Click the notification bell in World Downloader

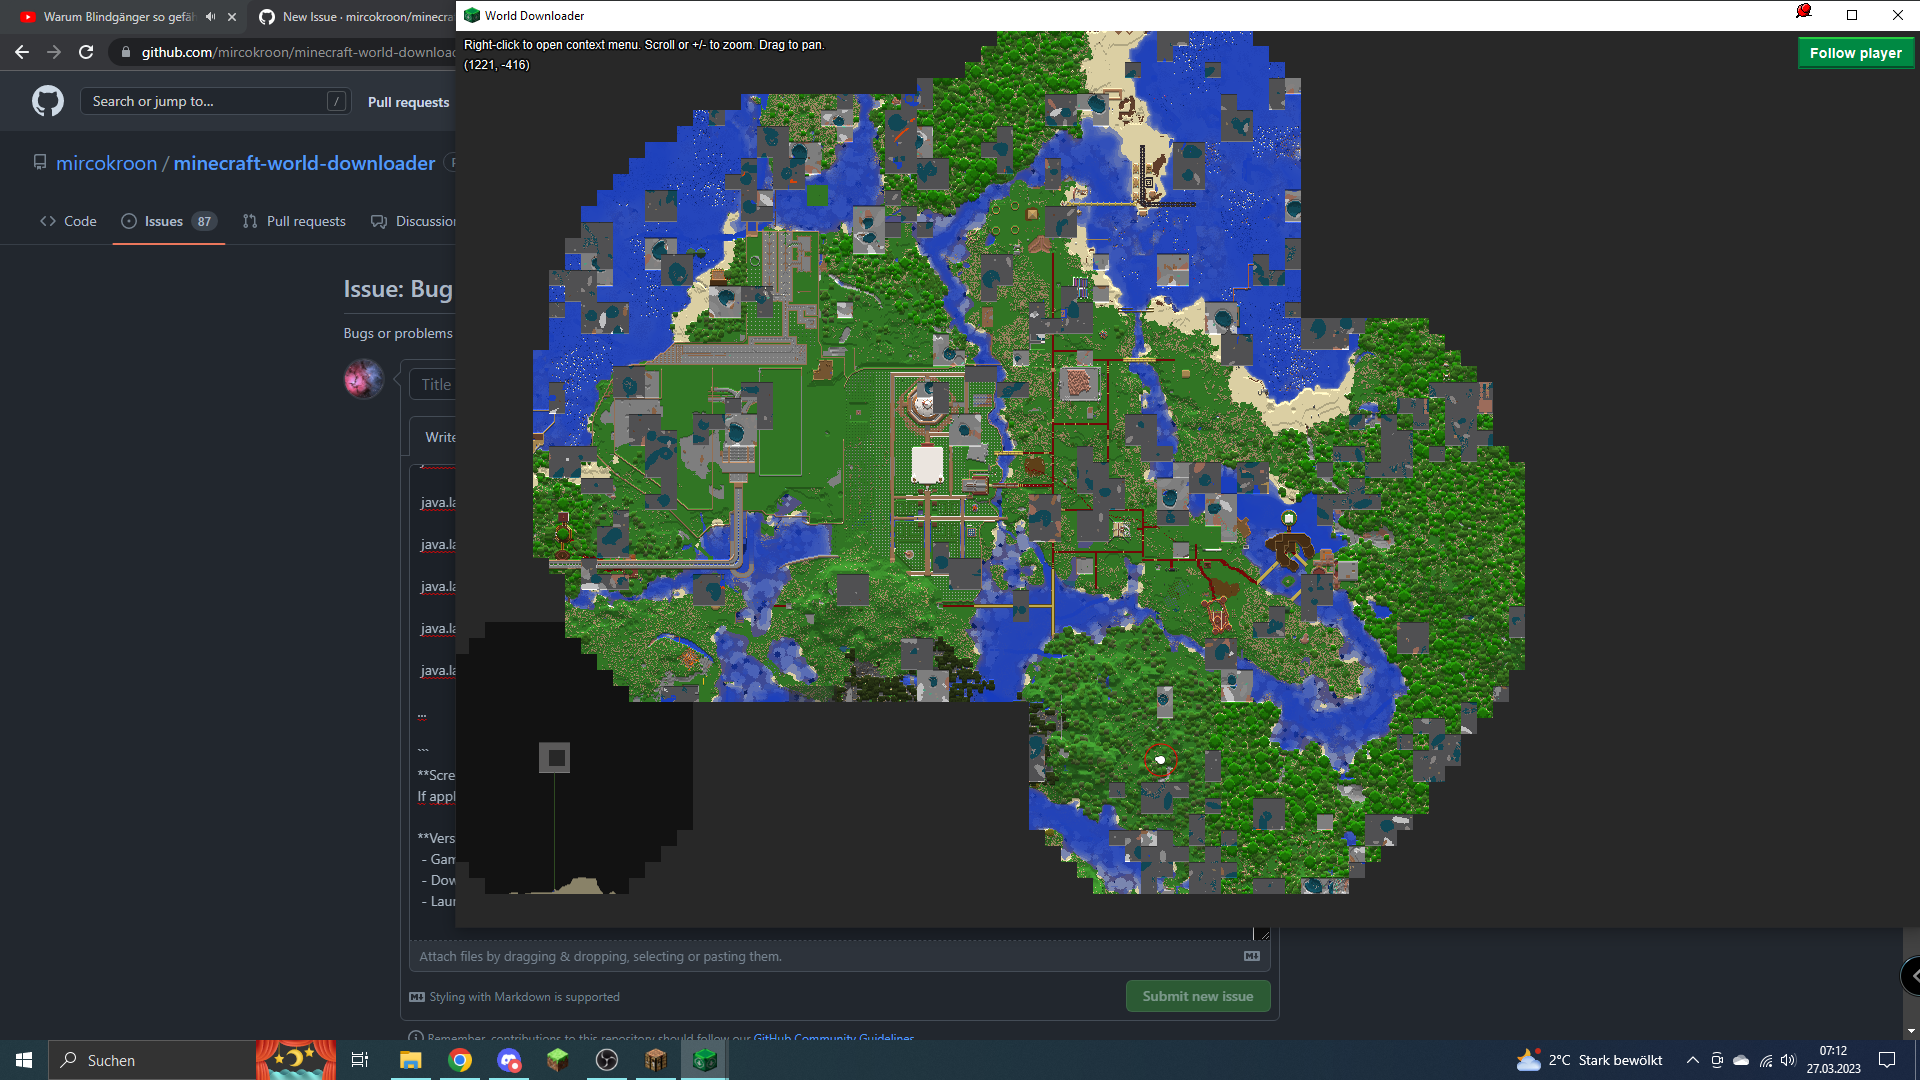1804,13
